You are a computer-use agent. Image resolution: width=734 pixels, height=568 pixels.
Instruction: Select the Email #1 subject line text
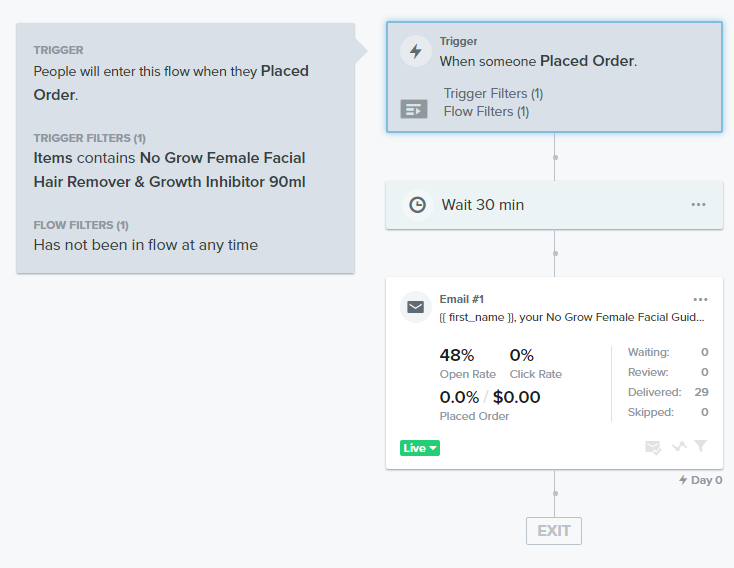(572, 317)
